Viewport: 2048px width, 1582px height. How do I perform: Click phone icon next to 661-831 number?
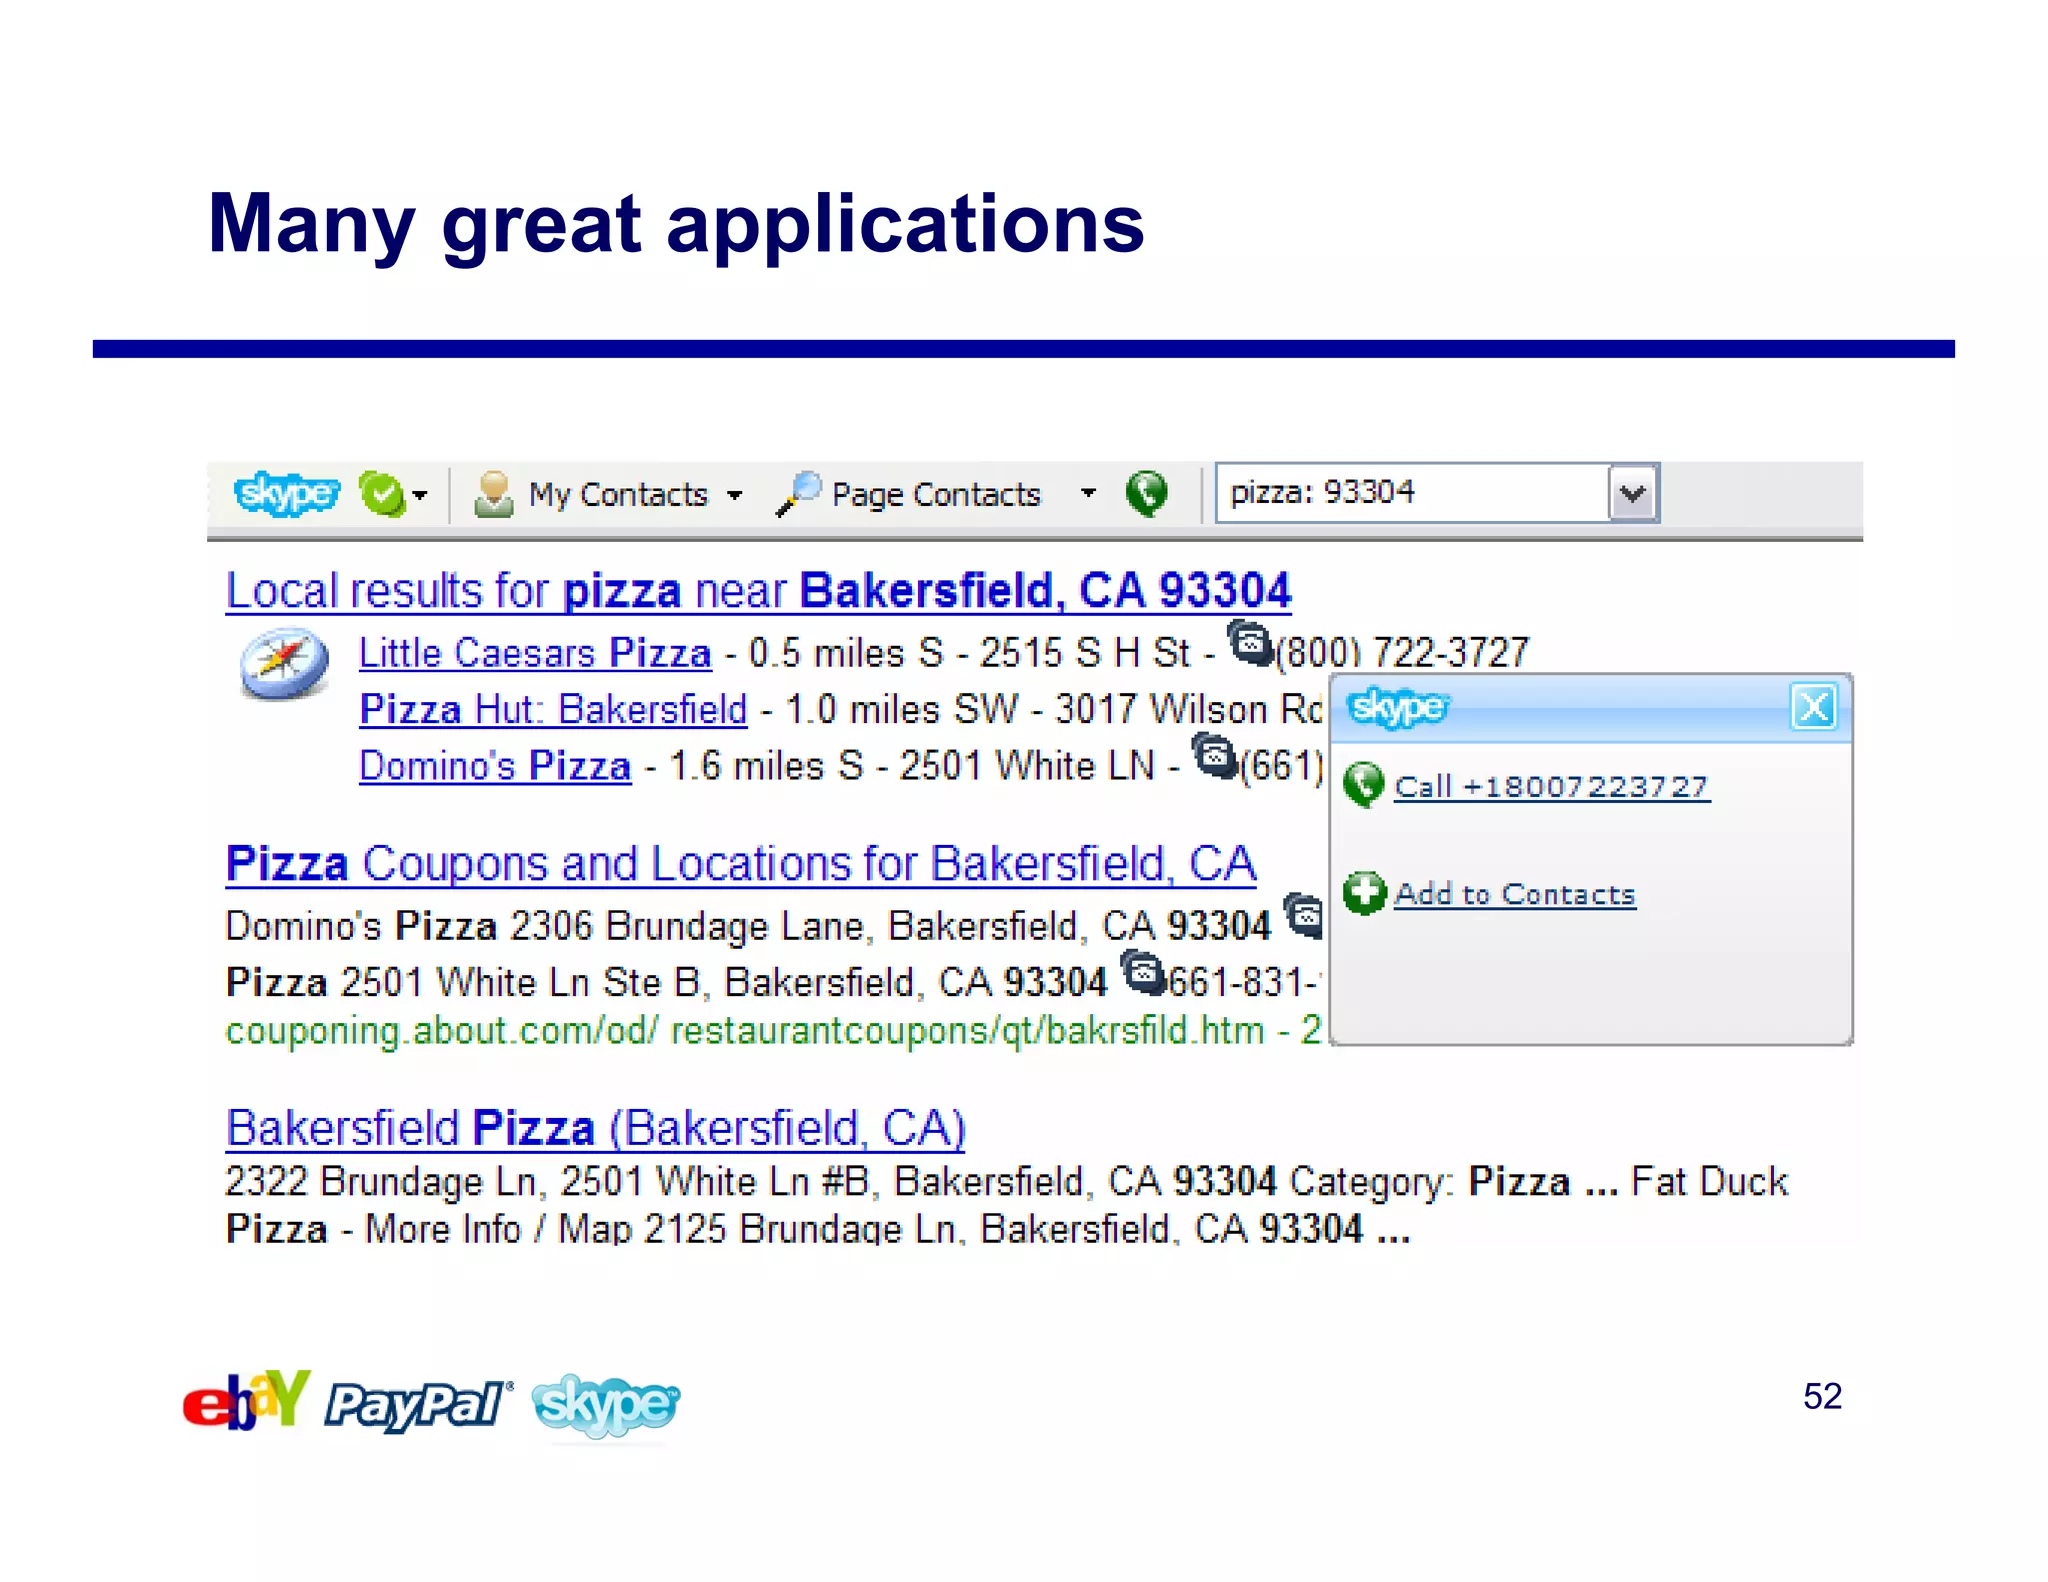[1142, 972]
